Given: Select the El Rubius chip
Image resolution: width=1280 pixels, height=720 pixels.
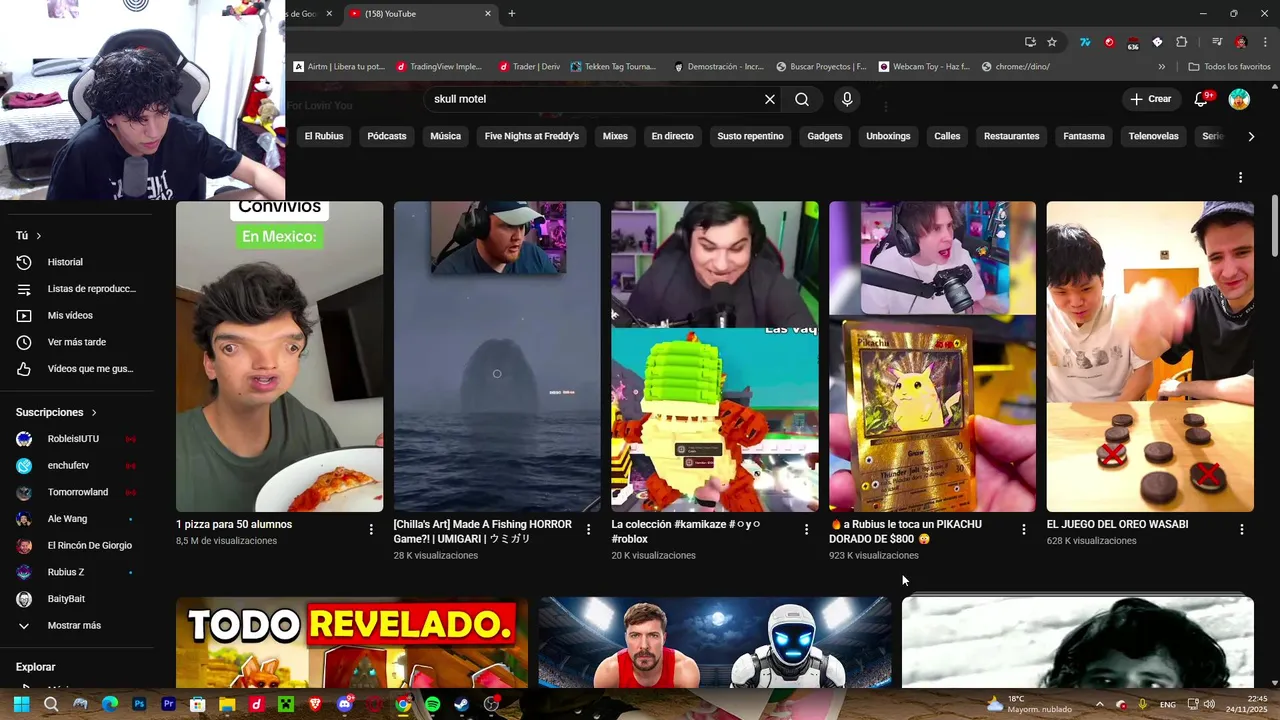Looking at the screenshot, I should (x=324, y=136).
